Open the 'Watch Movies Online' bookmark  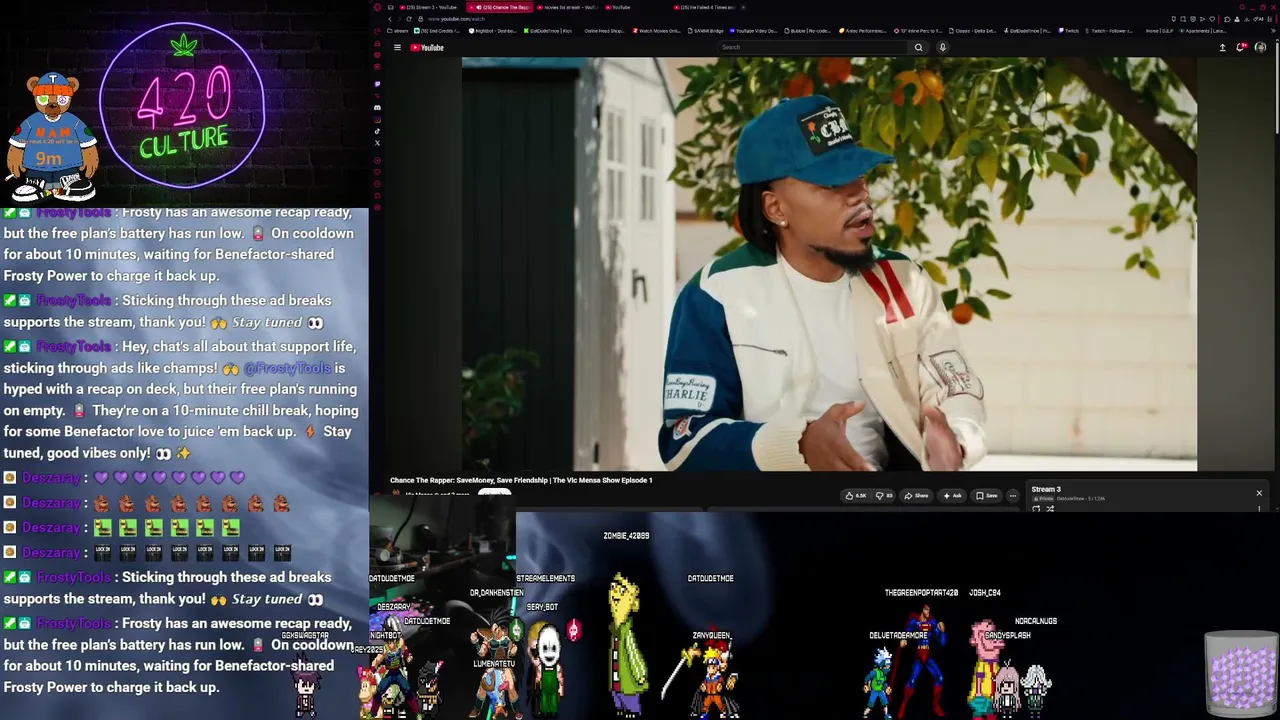[x=657, y=31]
